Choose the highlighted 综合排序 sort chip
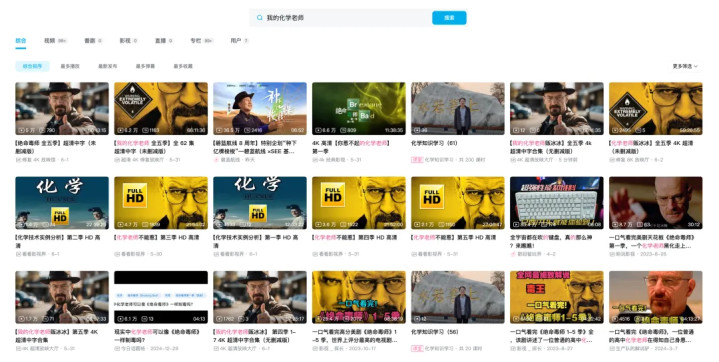Screen dimensions: 719x362 (x=32, y=66)
